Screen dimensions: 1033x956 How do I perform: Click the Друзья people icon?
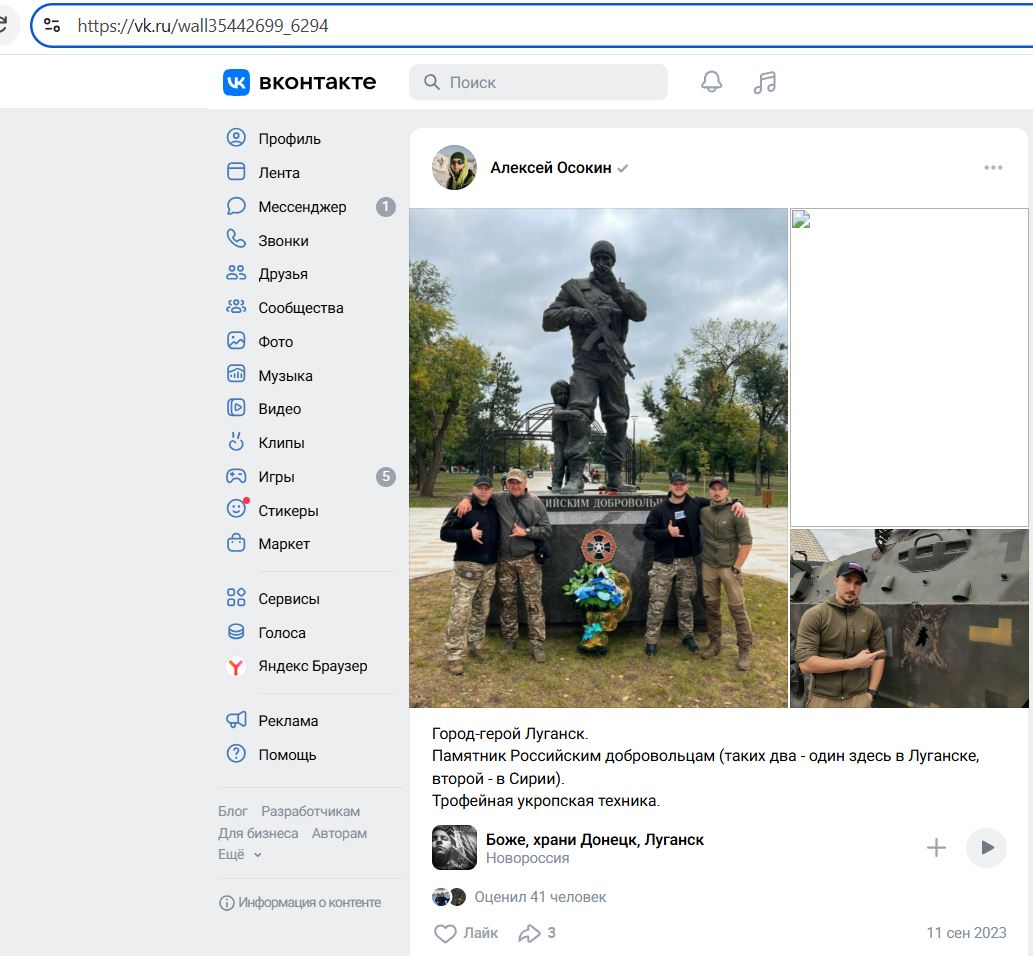236,273
